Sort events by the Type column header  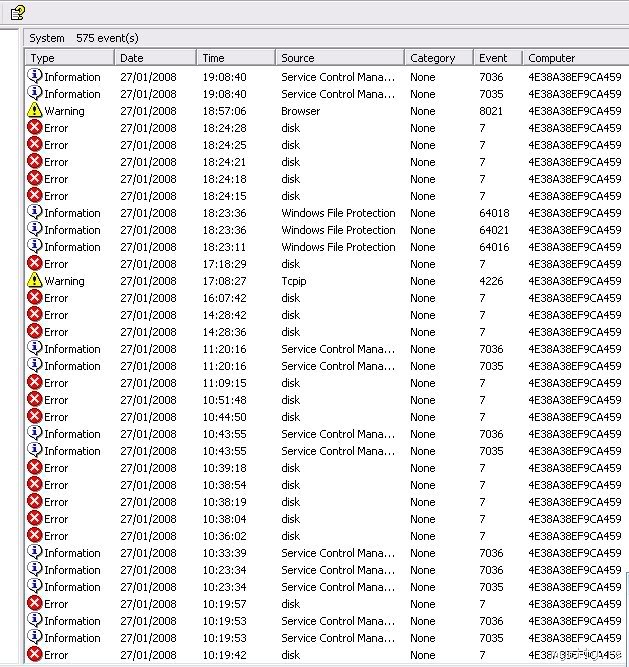tap(70, 58)
